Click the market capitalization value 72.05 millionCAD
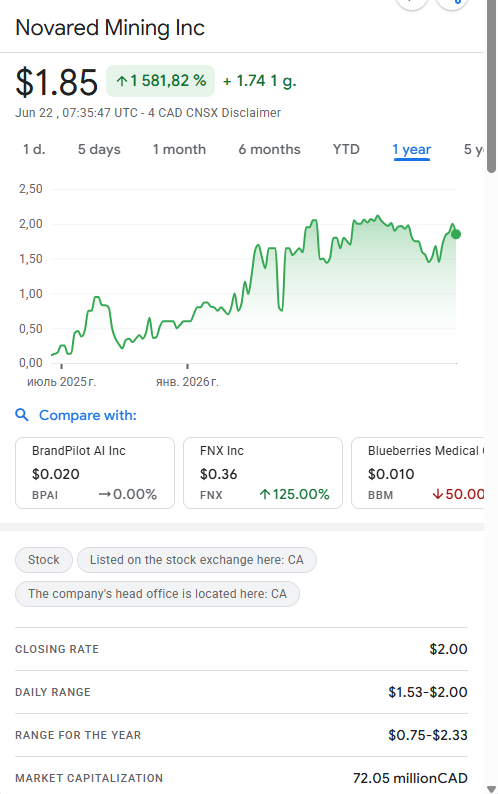Image resolution: width=498 pixels, height=794 pixels. click(x=410, y=778)
